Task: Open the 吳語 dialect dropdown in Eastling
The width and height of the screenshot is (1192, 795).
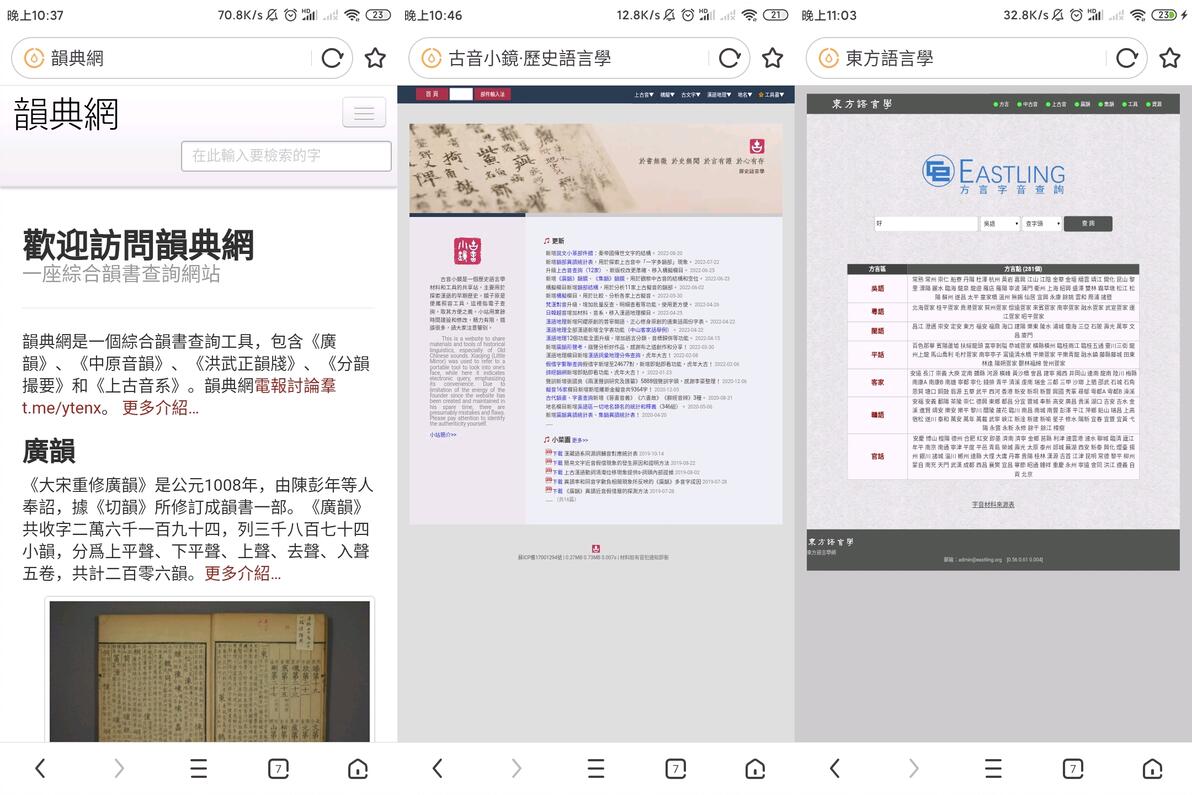Action: point(1000,223)
